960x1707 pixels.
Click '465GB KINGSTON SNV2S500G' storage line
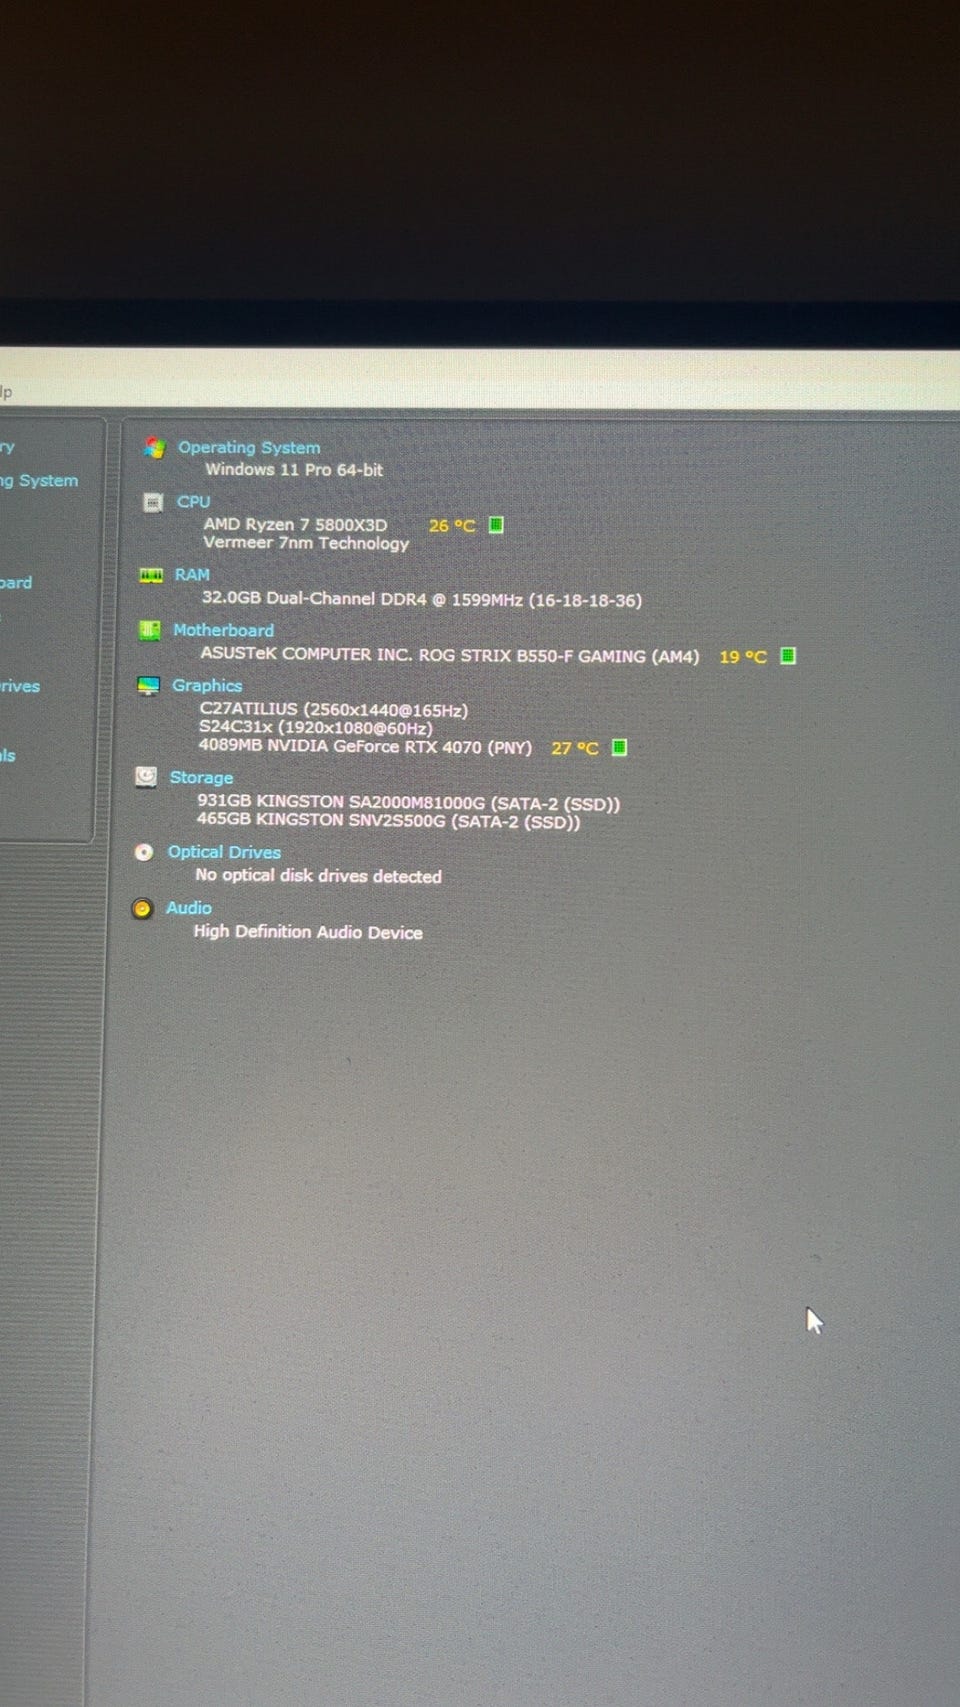coord(388,820)
